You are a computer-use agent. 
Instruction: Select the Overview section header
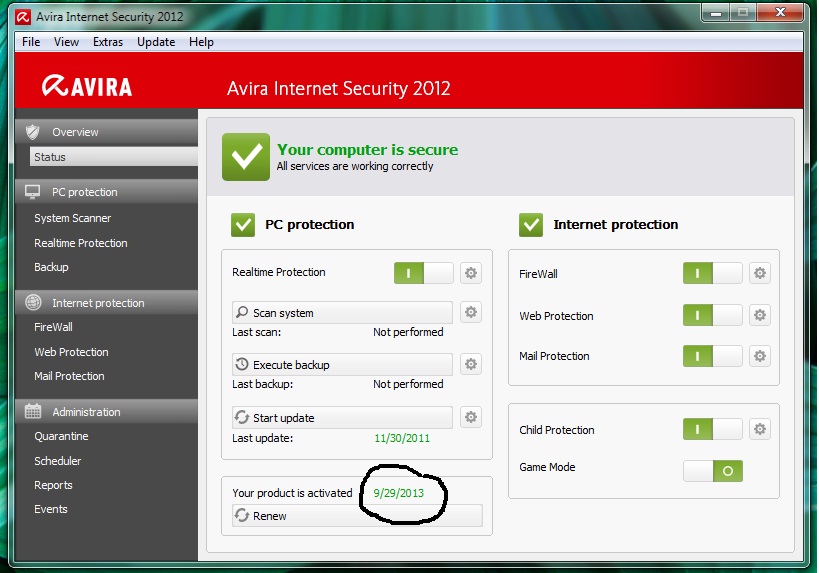(x=107, y=132)
